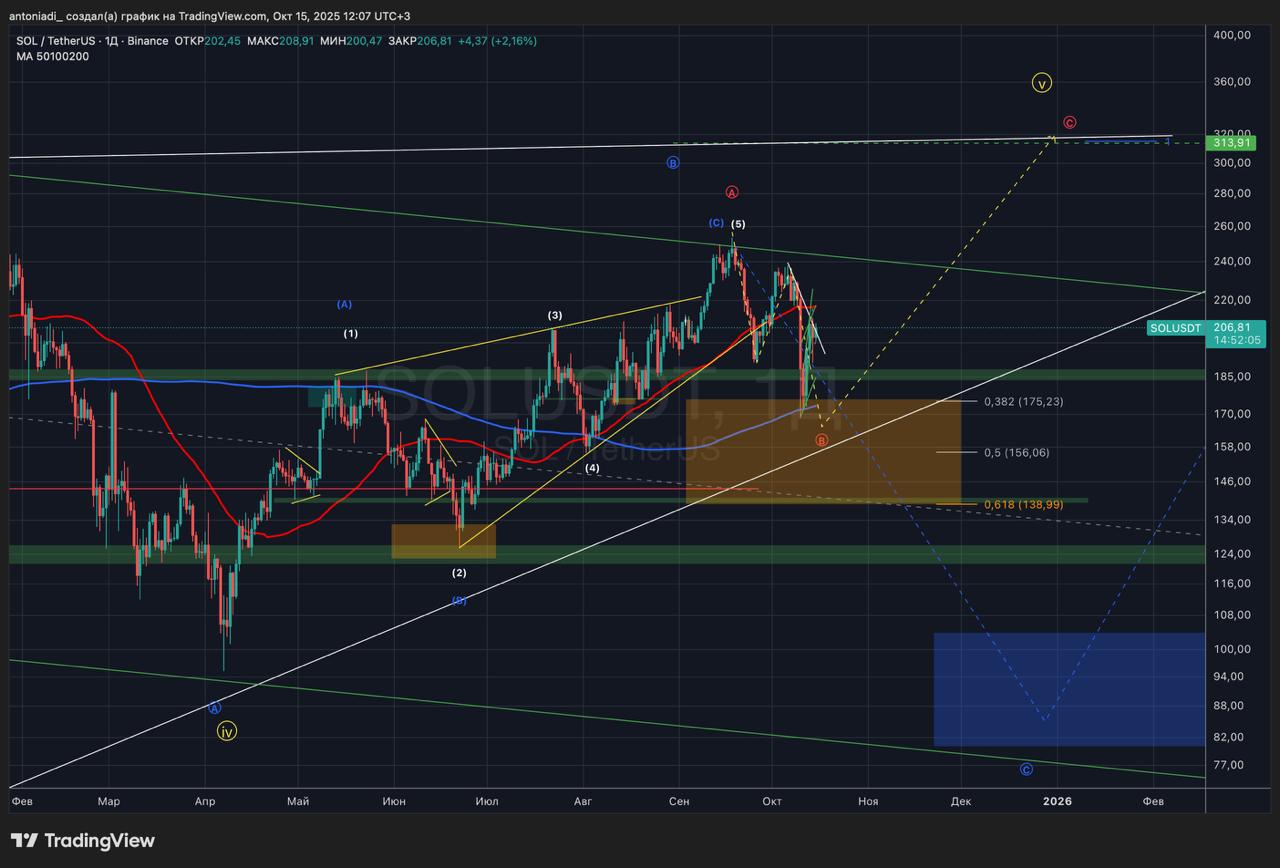
Task: Click the red circled A wave label
Action: pos(731,192)
